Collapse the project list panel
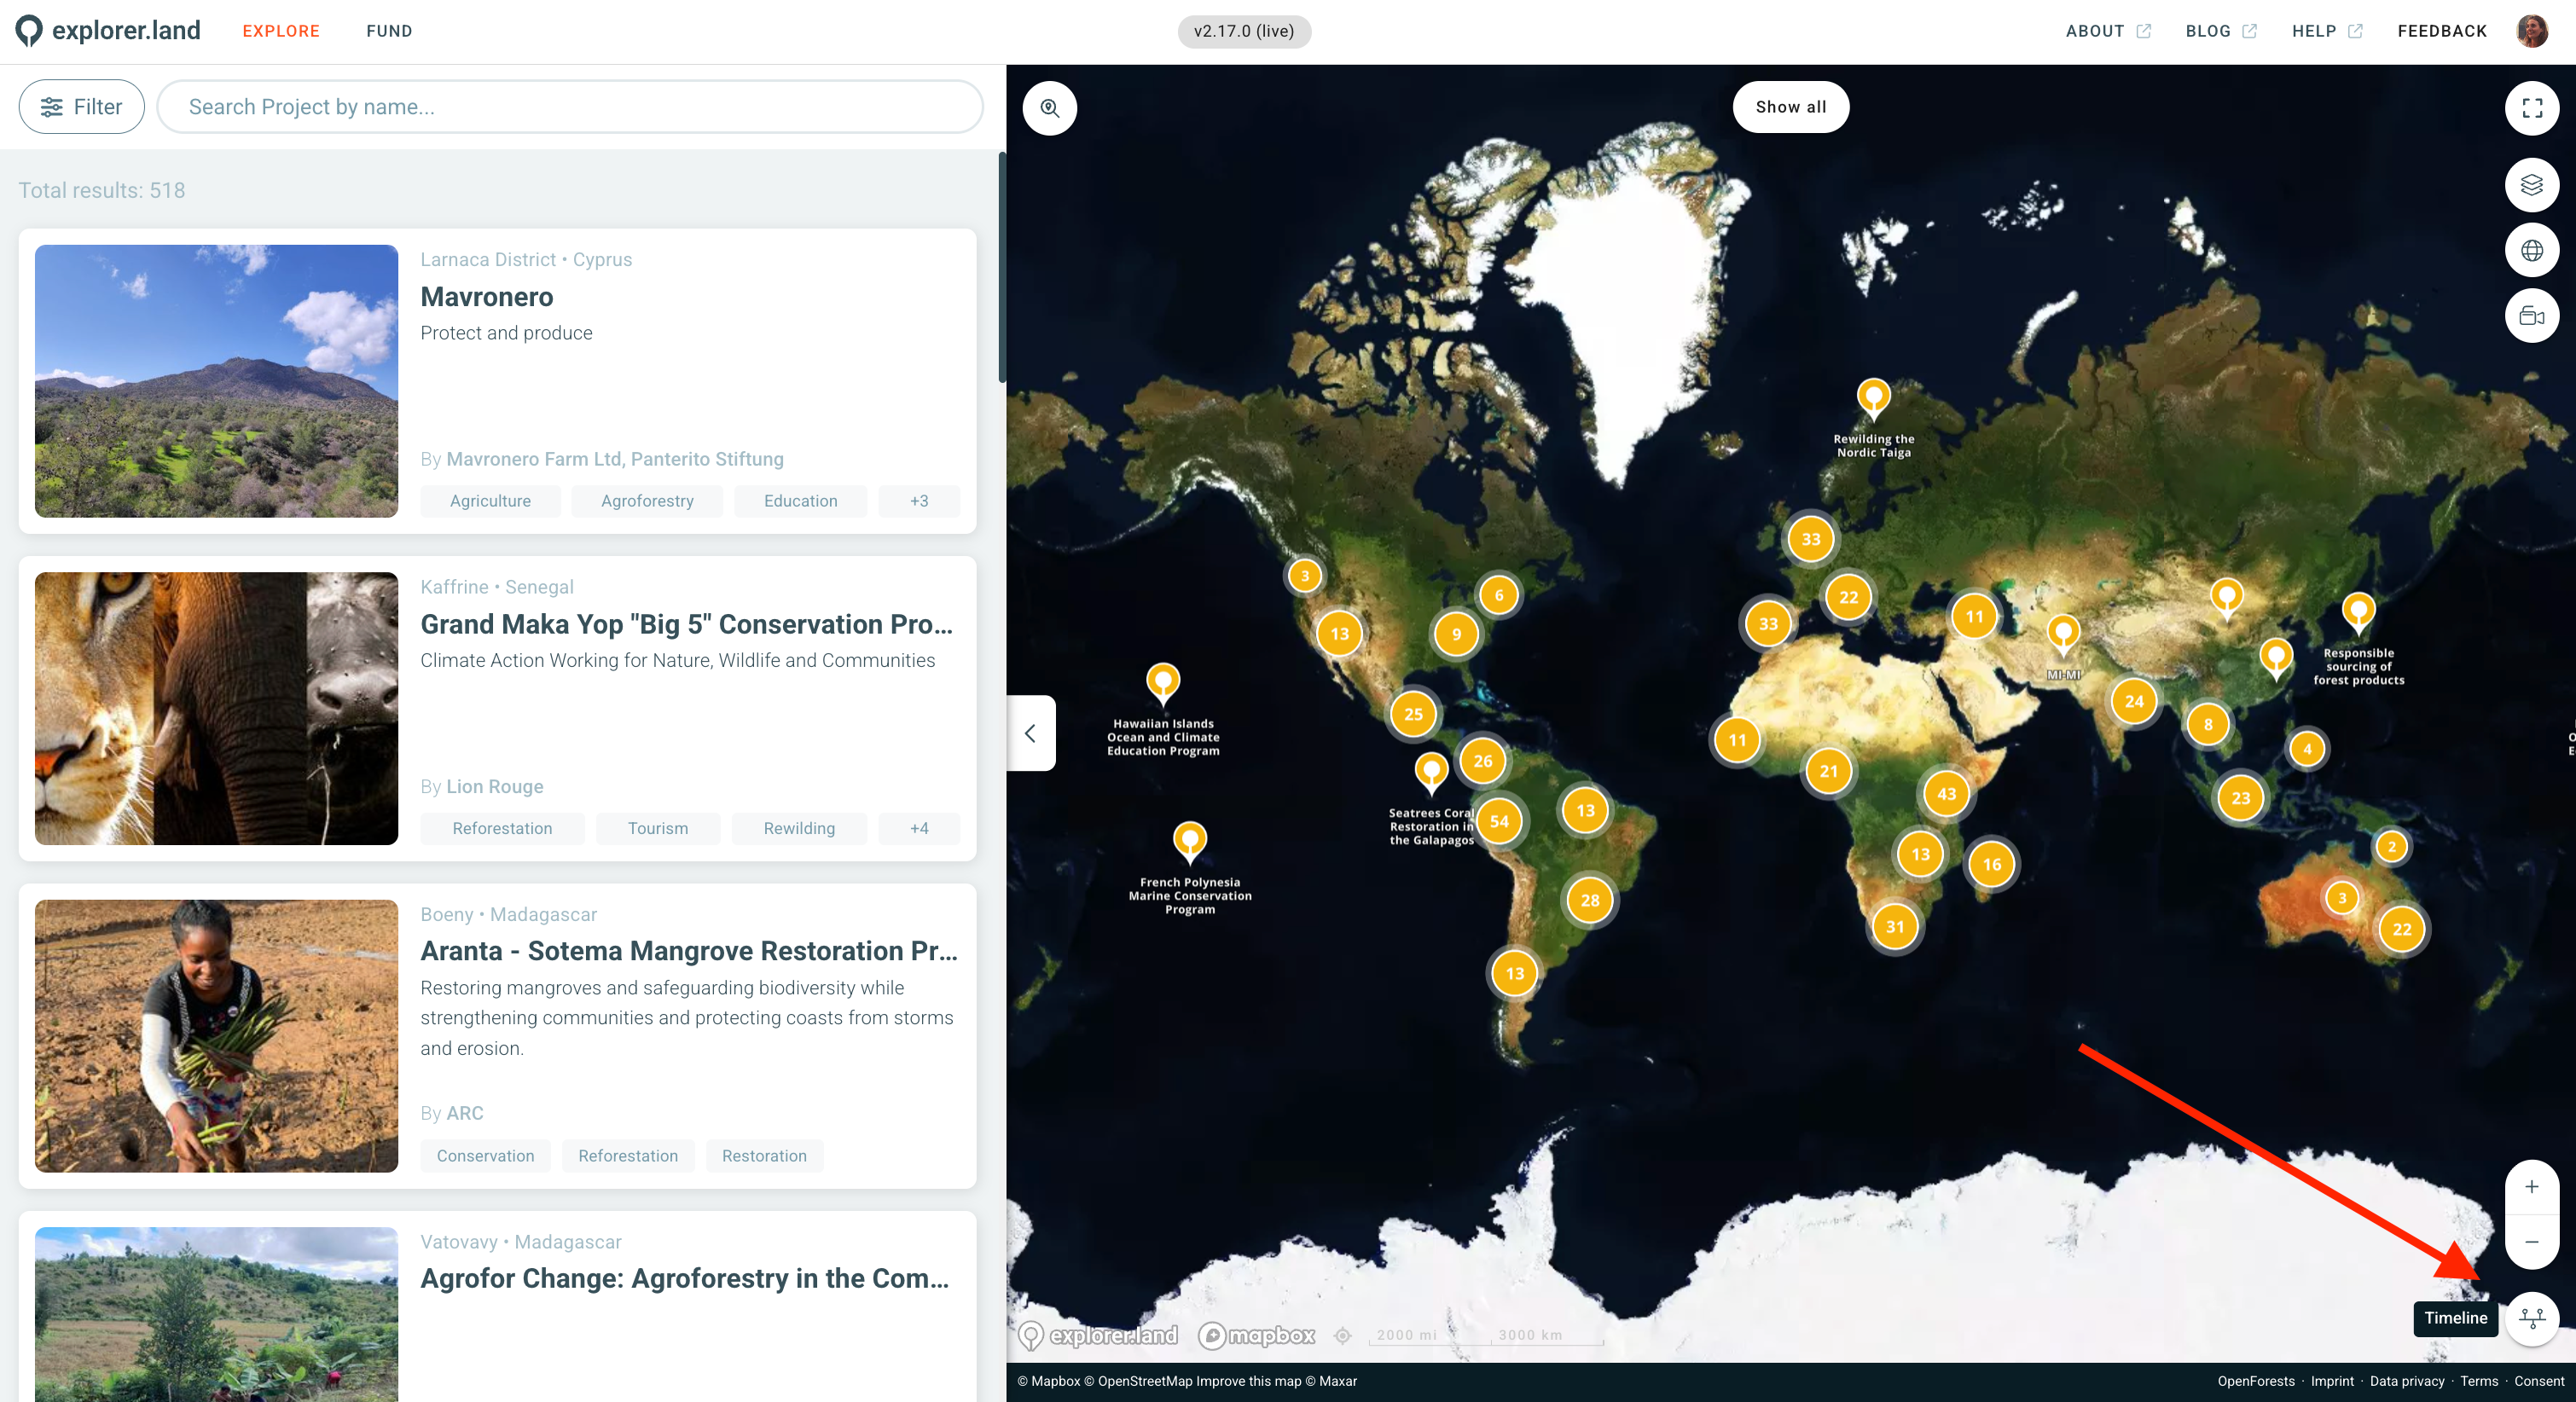 (1030, 733)
